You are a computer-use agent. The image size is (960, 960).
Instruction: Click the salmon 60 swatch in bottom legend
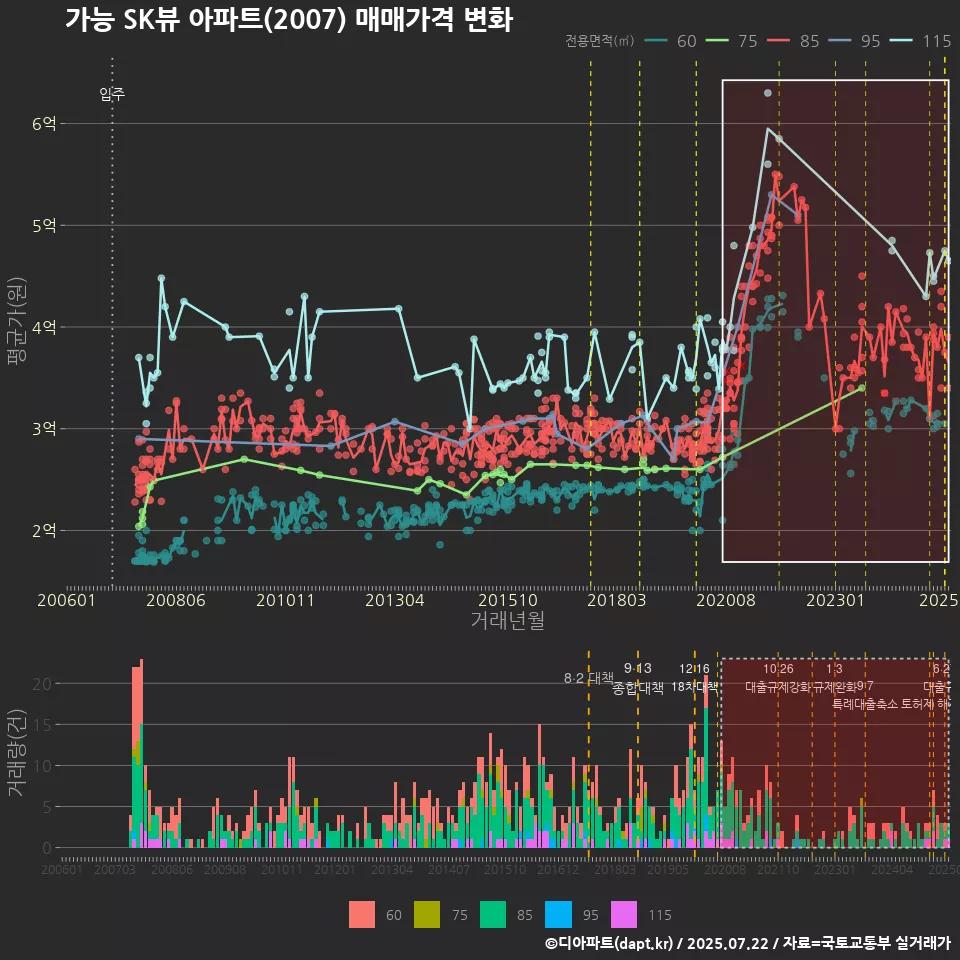(x=362, y=915)
